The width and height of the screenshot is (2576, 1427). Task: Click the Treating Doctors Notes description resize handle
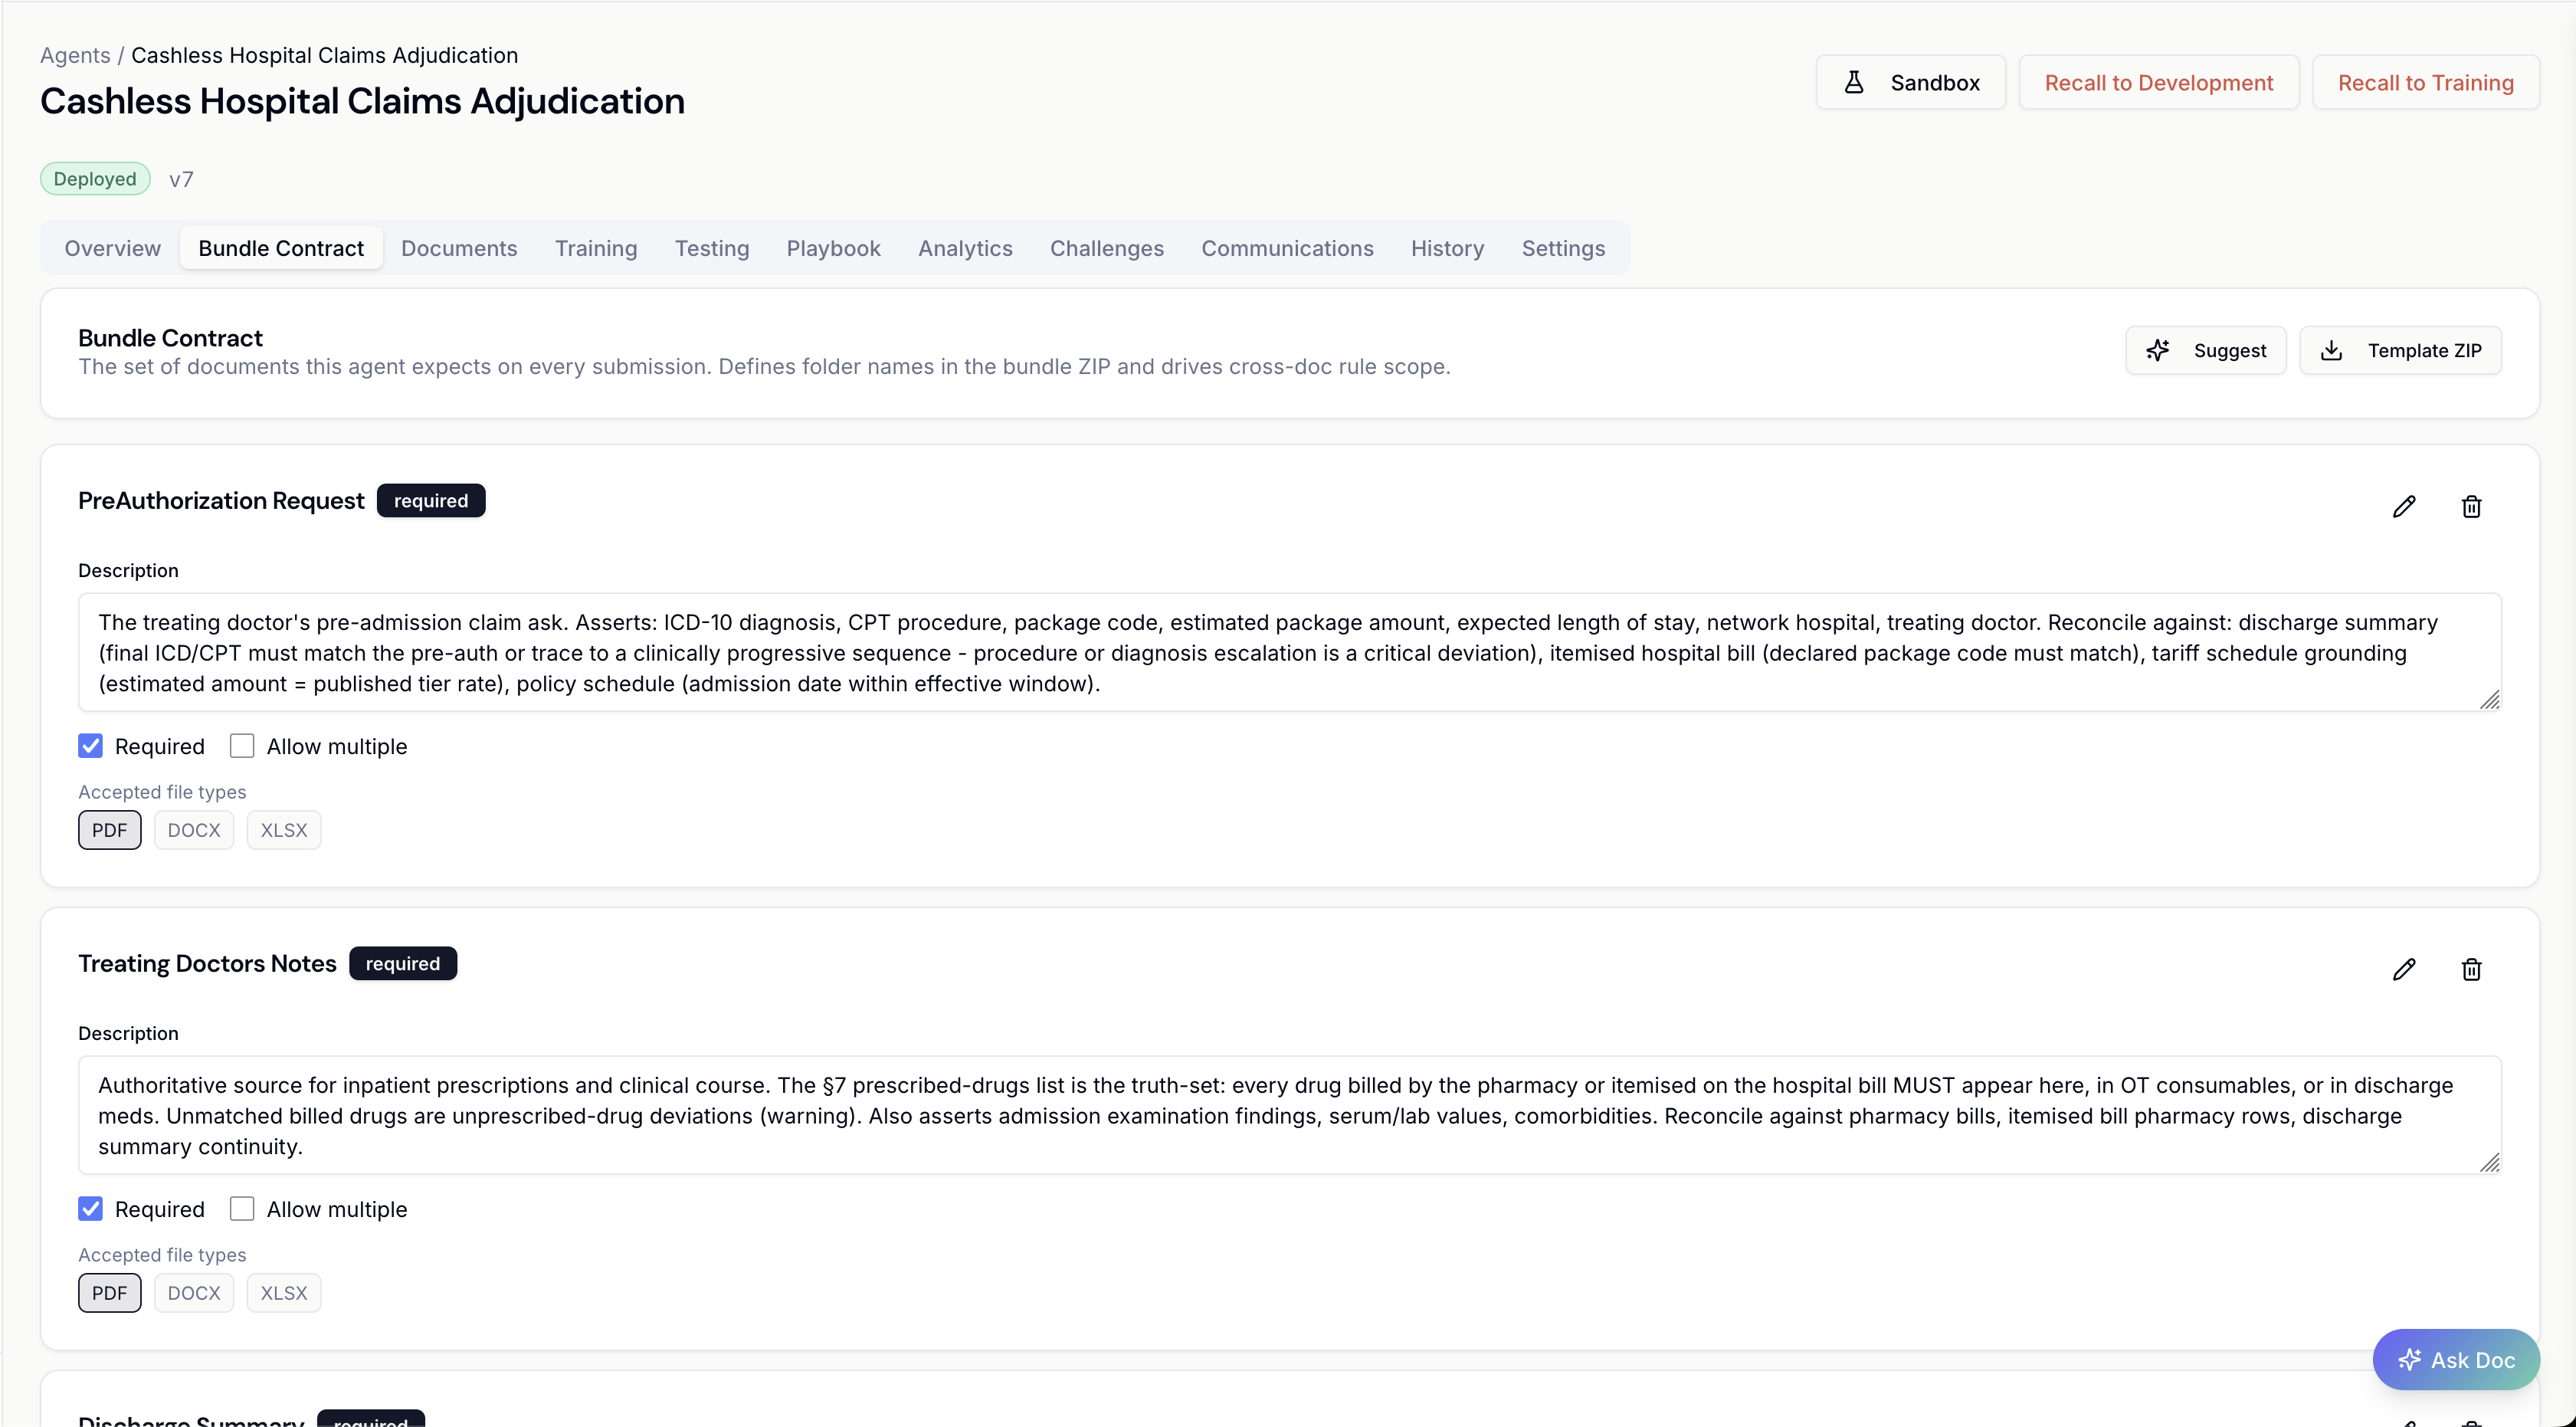(2489, 1162)
